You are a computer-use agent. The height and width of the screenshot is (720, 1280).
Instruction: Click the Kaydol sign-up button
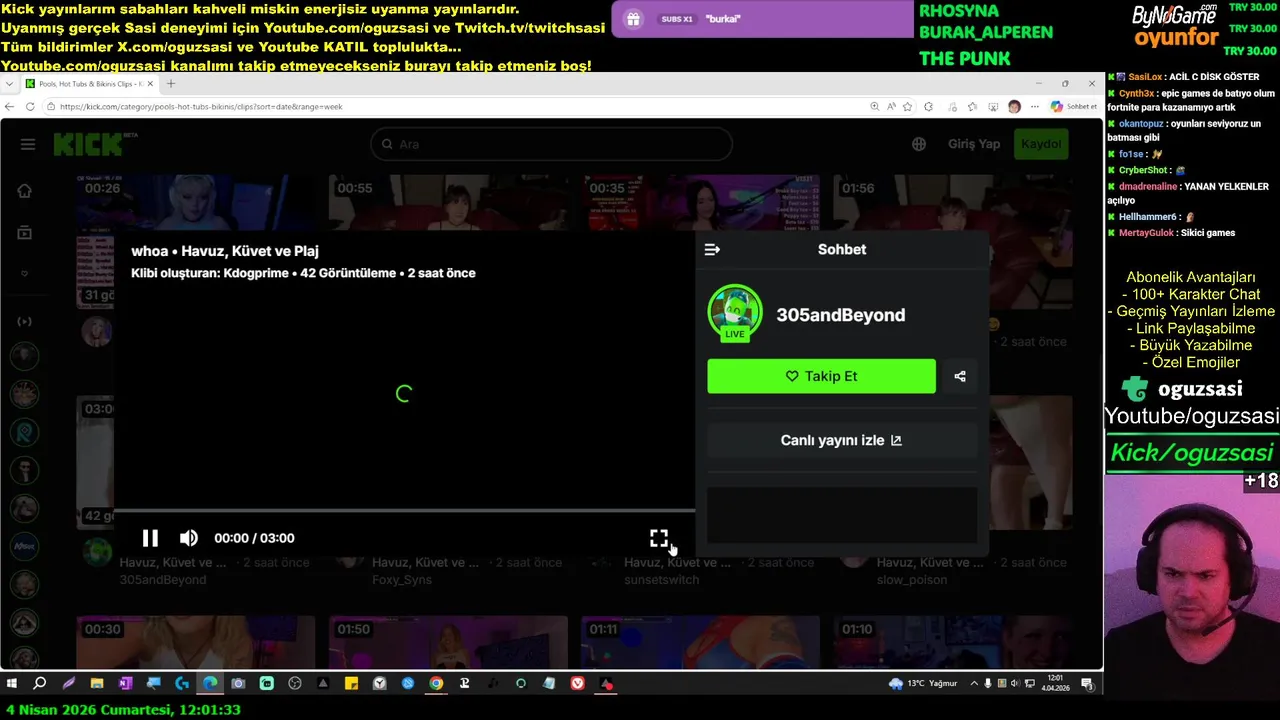click(x=1041, y=144)
